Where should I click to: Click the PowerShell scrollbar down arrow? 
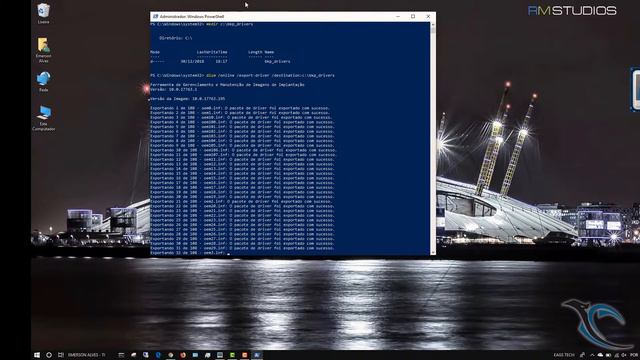pyautogui.click(x=433, y=253)
